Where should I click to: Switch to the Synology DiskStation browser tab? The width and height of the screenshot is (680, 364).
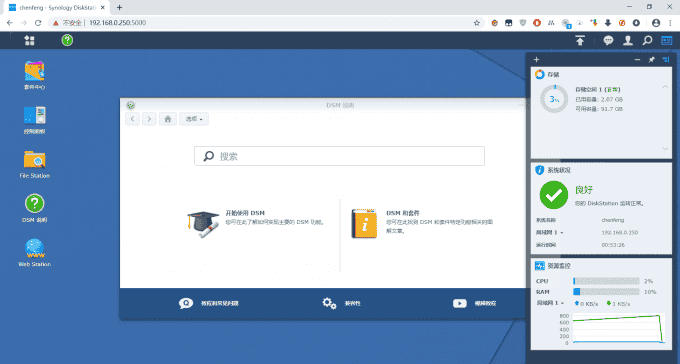click(56, 7)
